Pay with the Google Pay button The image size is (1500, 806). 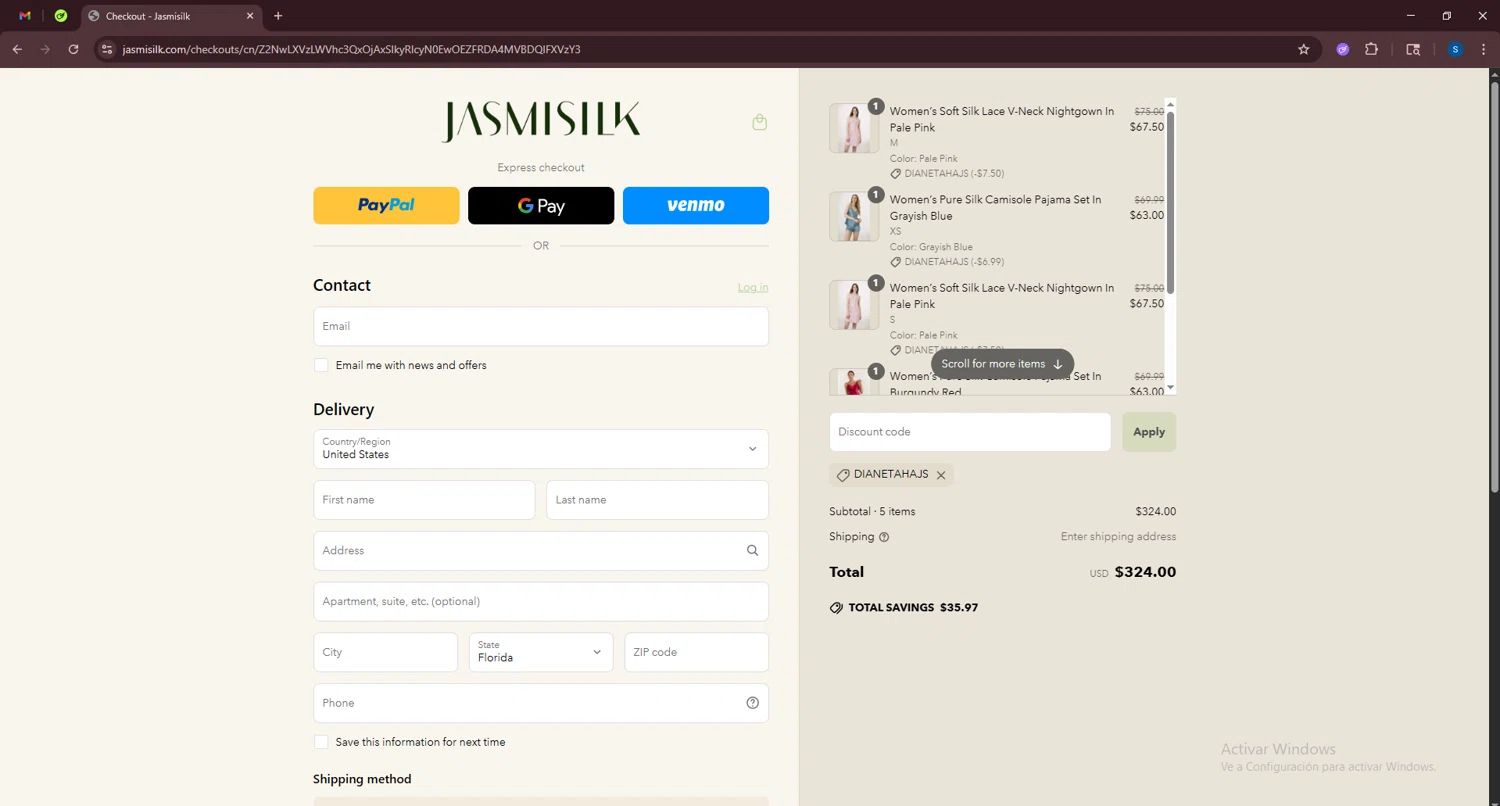point(541,205)
